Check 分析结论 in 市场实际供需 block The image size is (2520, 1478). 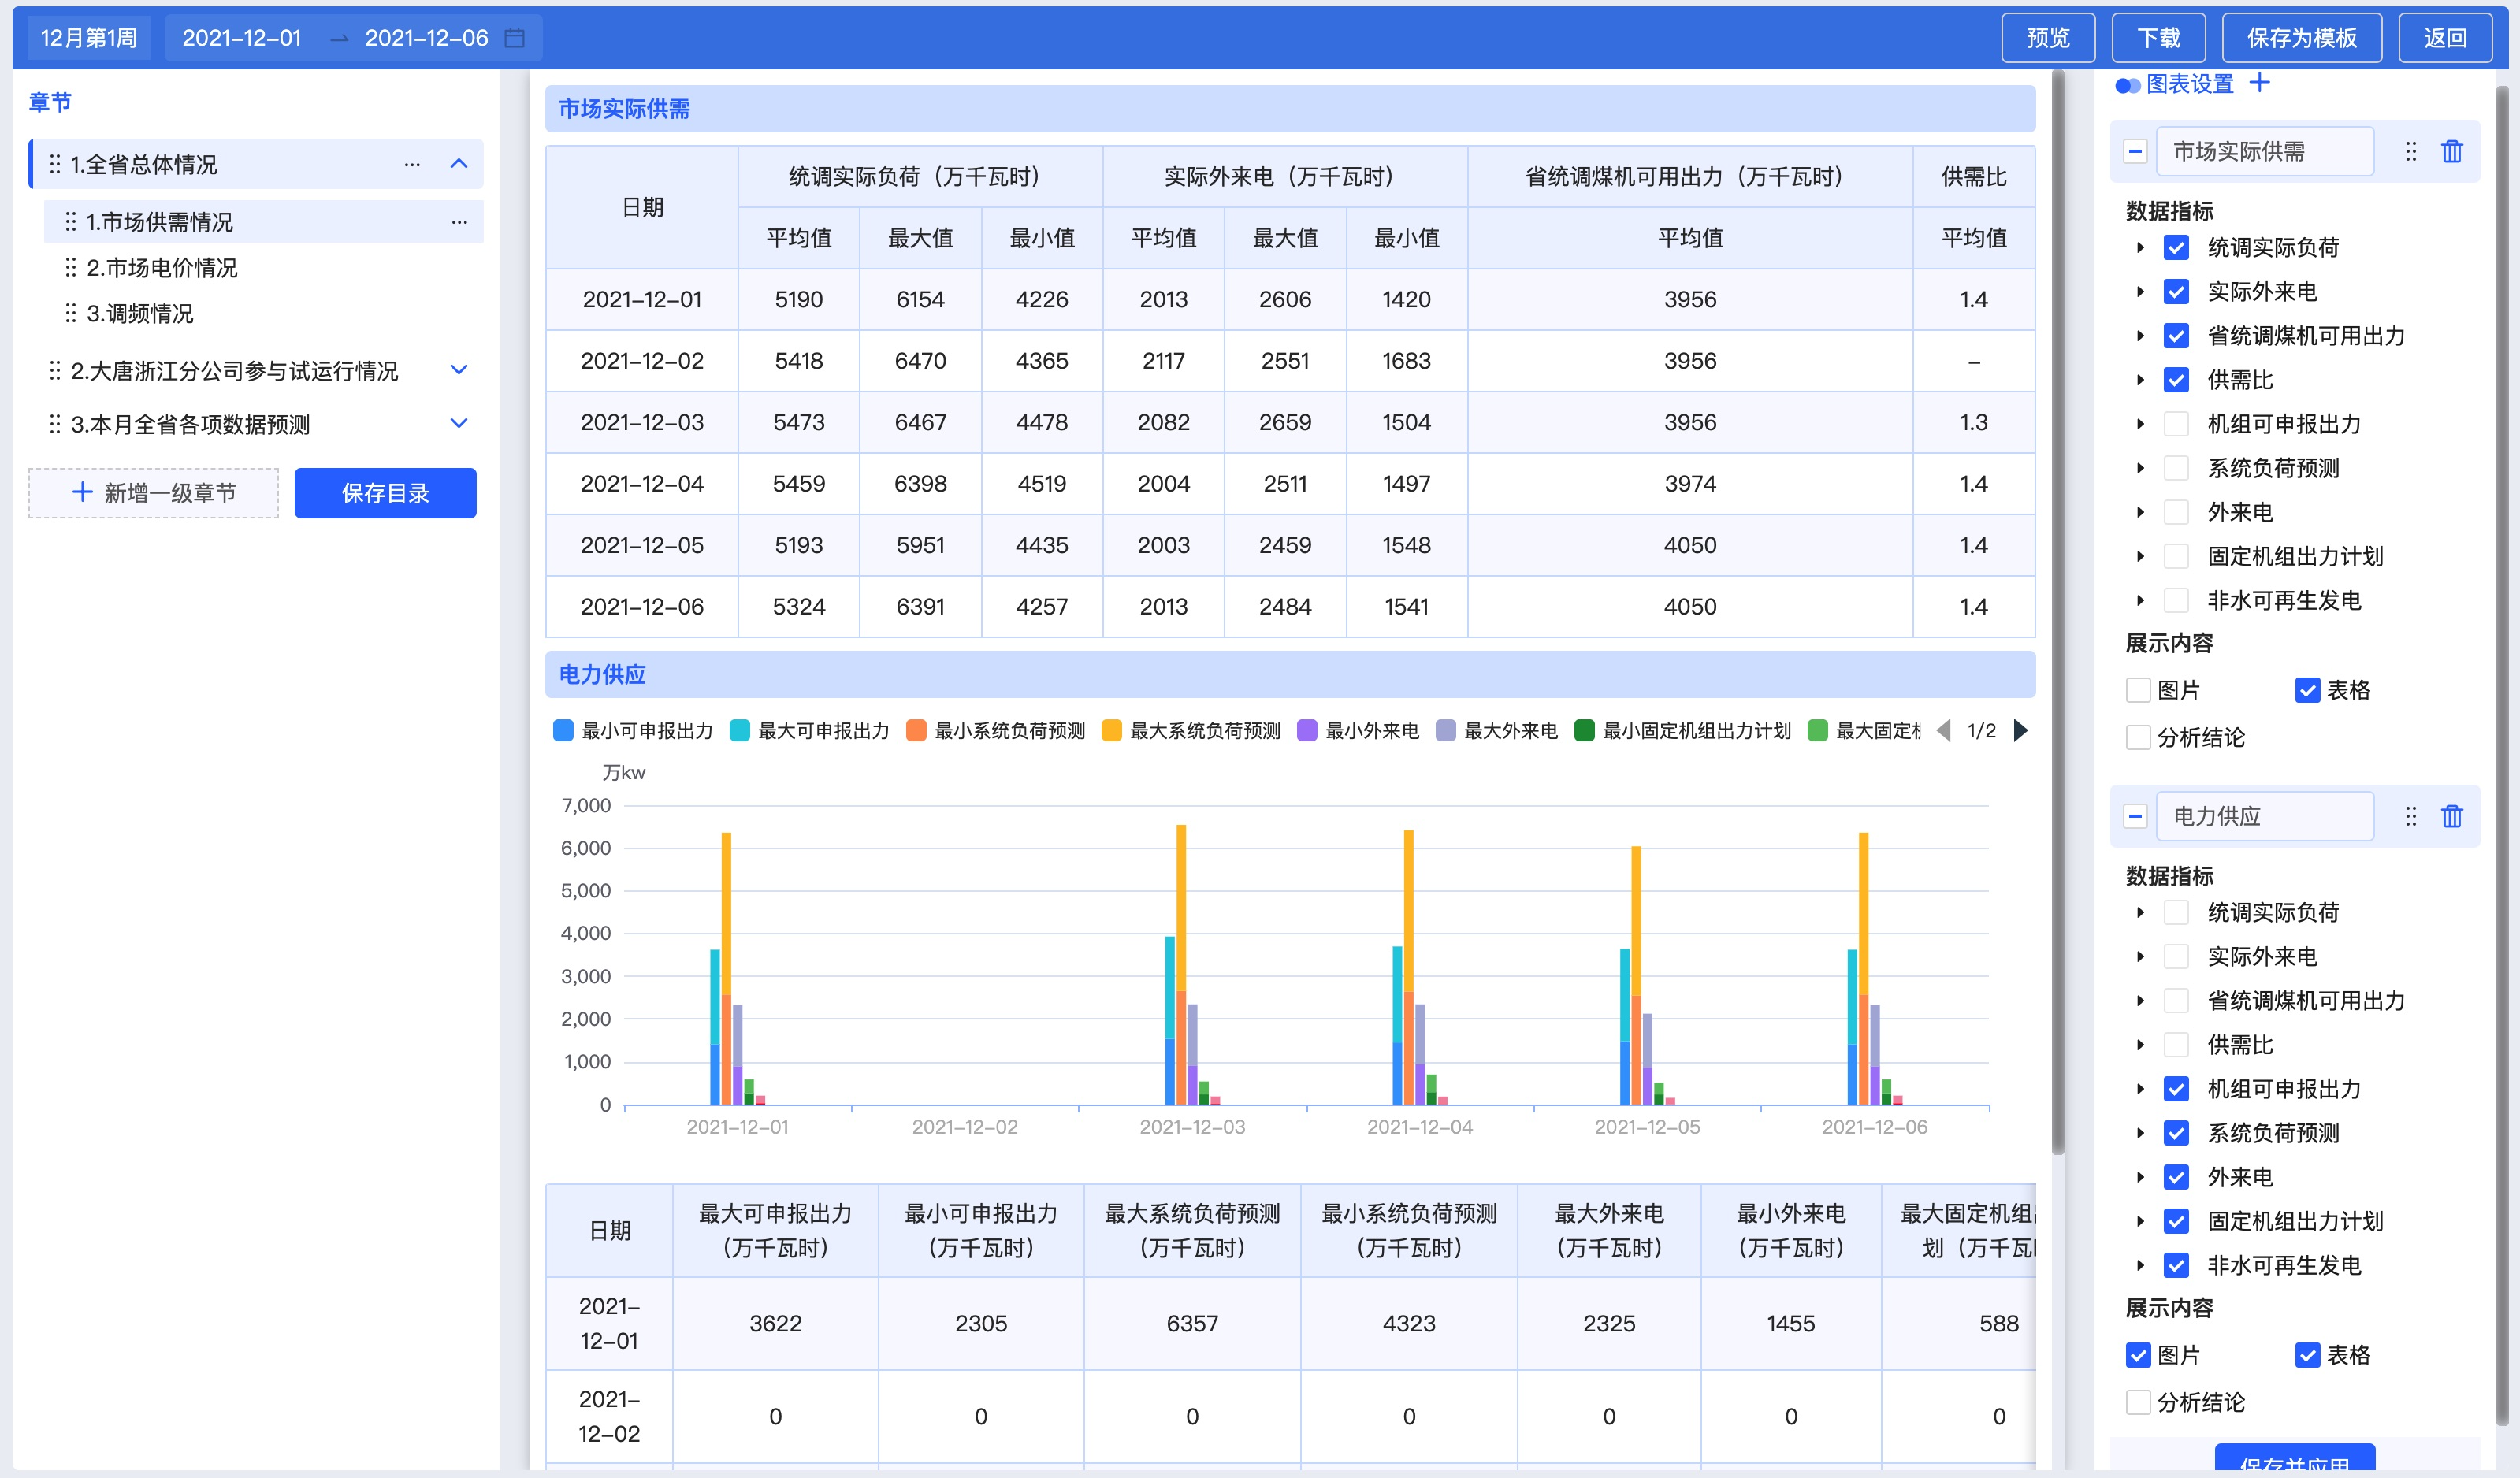pos(2138,737)
